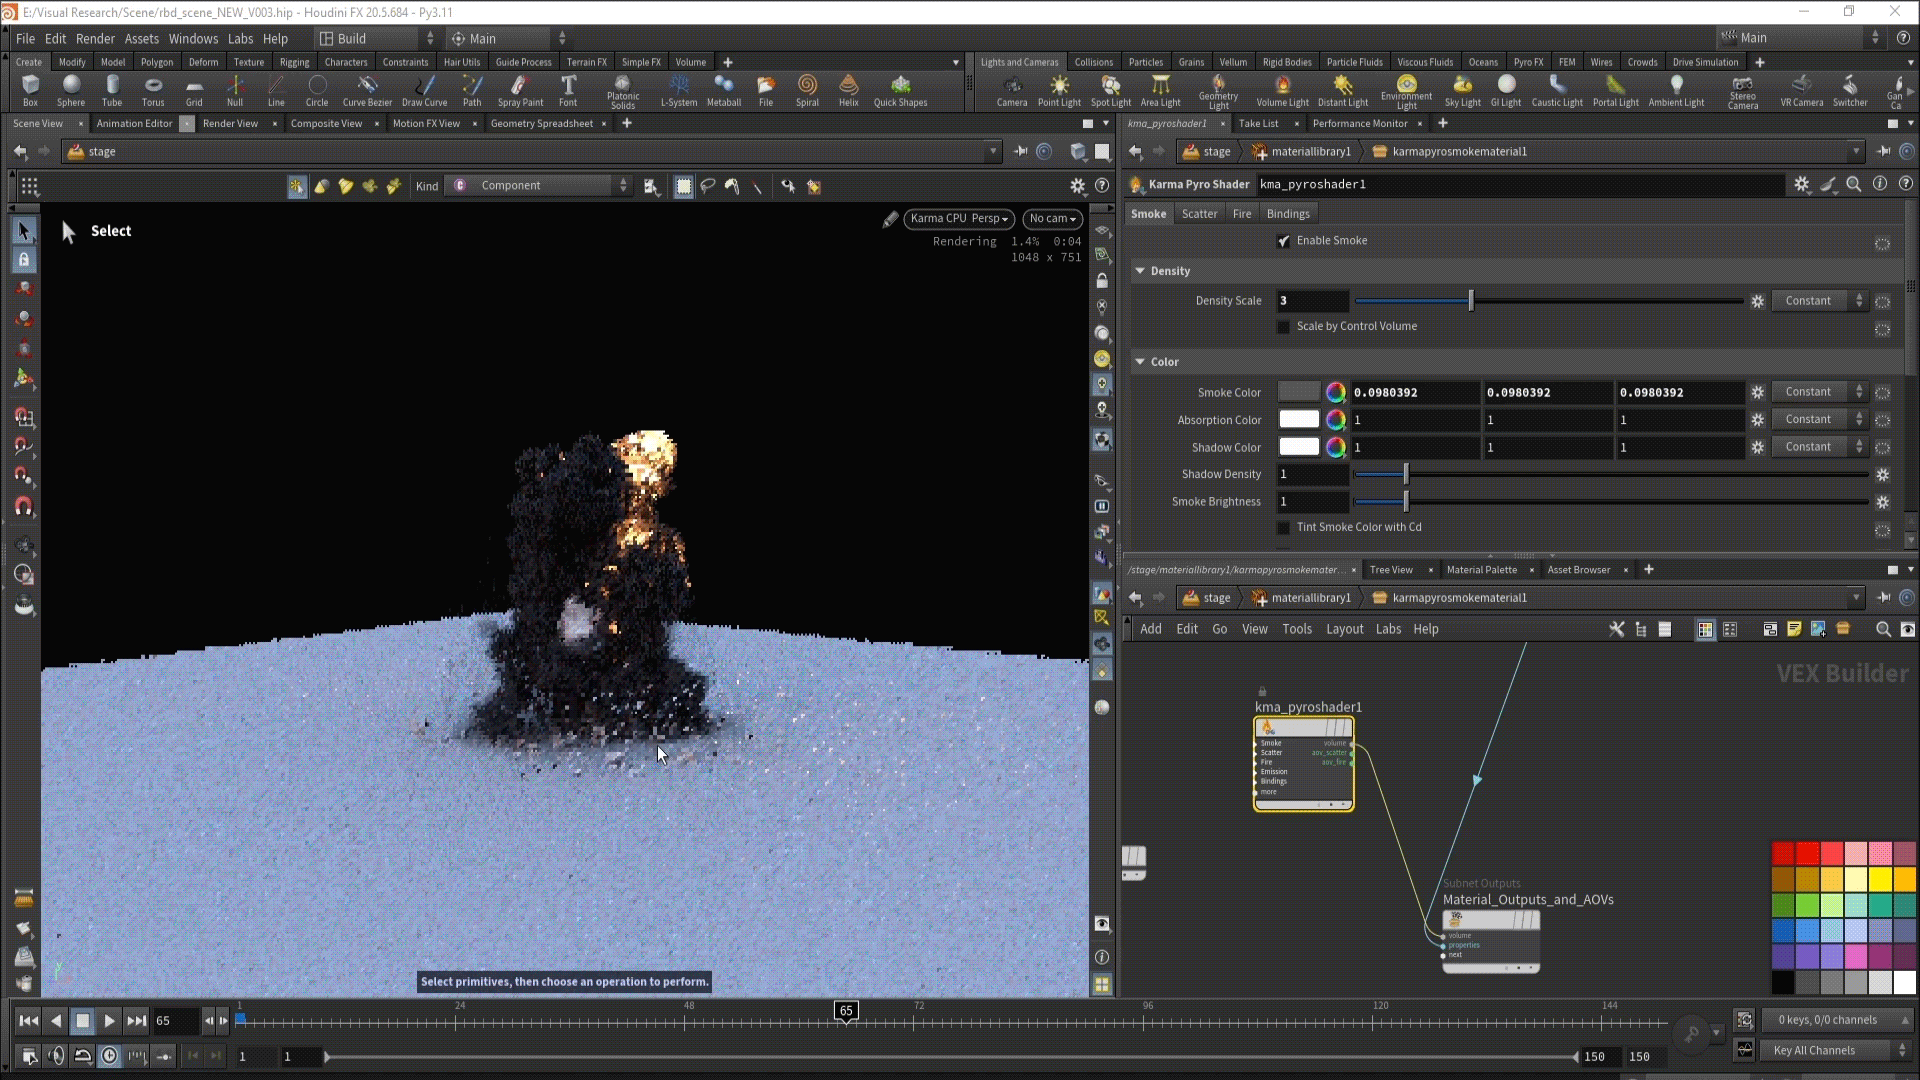
Task: Click the Density Scale value field
Action: click(1312, 301)
